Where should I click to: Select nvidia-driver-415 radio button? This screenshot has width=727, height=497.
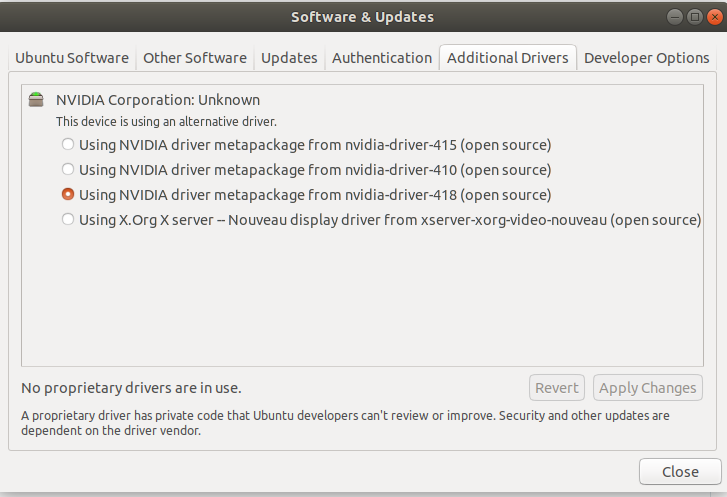pos(68,145)
